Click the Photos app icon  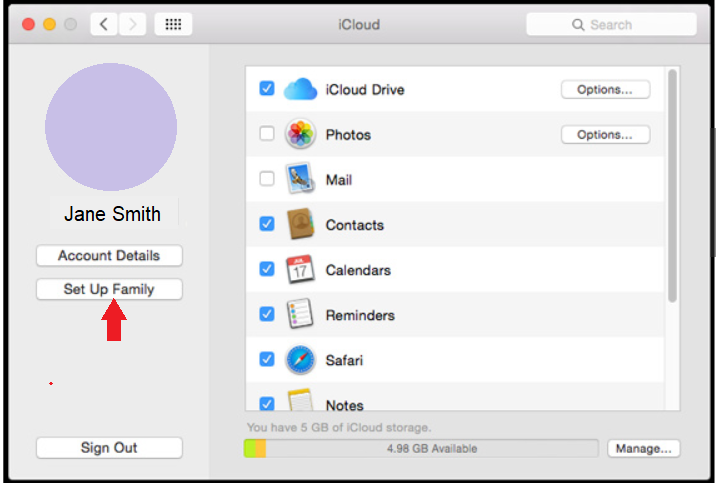(300, 134)
